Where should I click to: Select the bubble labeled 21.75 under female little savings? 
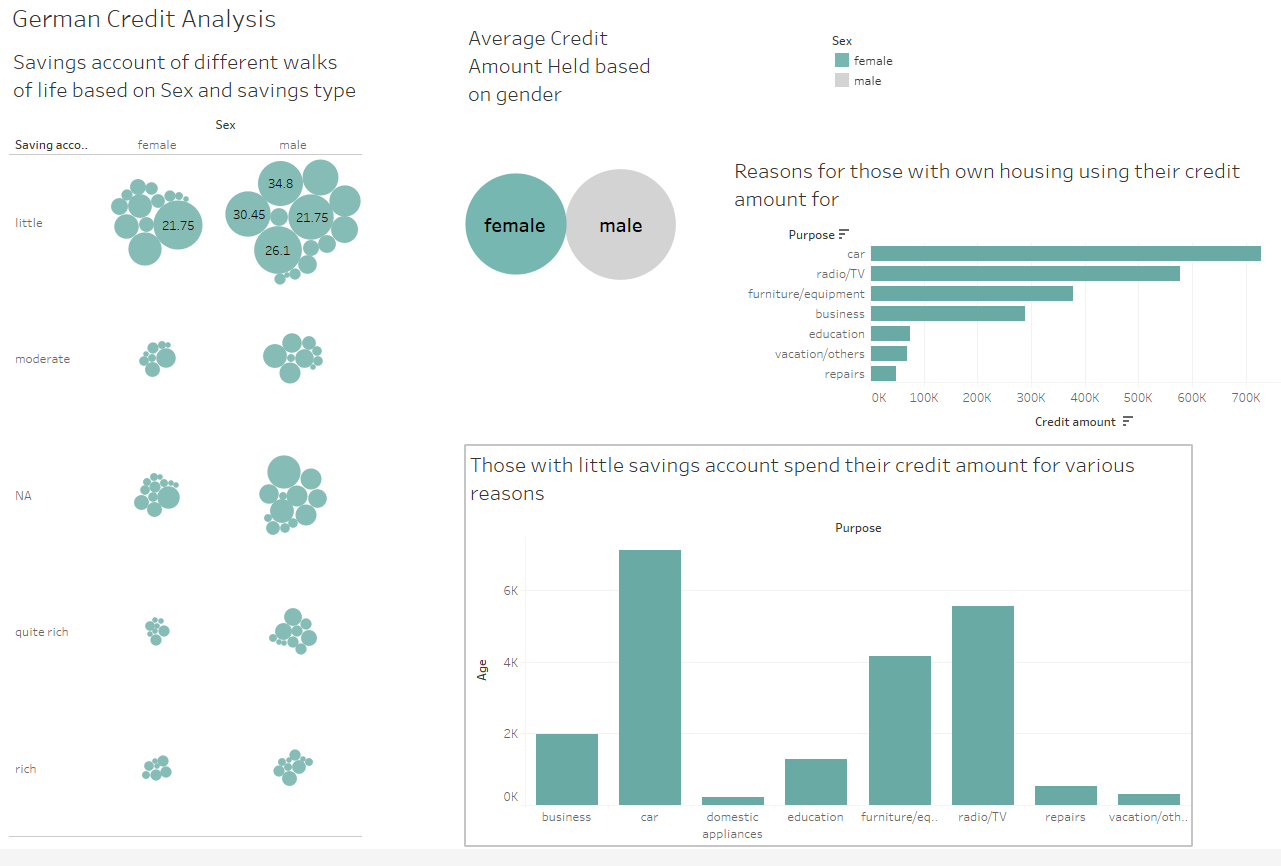click(x=178, y=225)
